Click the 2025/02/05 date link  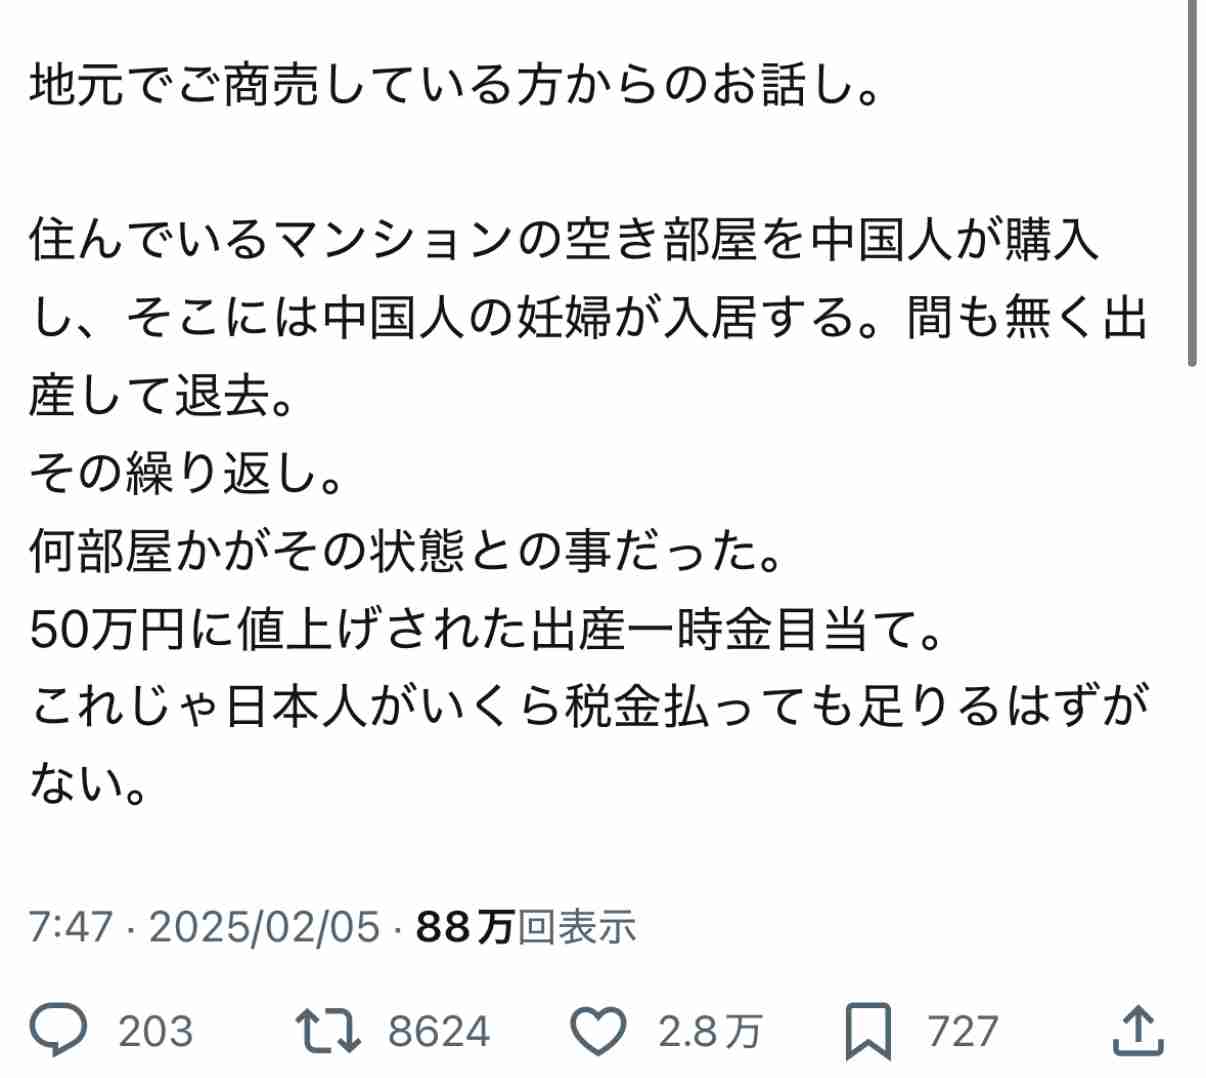click(265, 927)
